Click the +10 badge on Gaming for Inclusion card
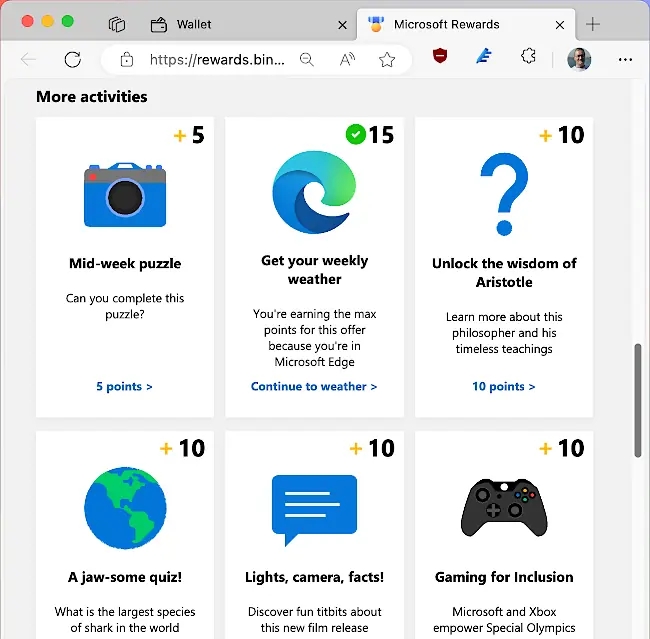The width and height of the screenshot is (650, 639). [x=562, y=448]
